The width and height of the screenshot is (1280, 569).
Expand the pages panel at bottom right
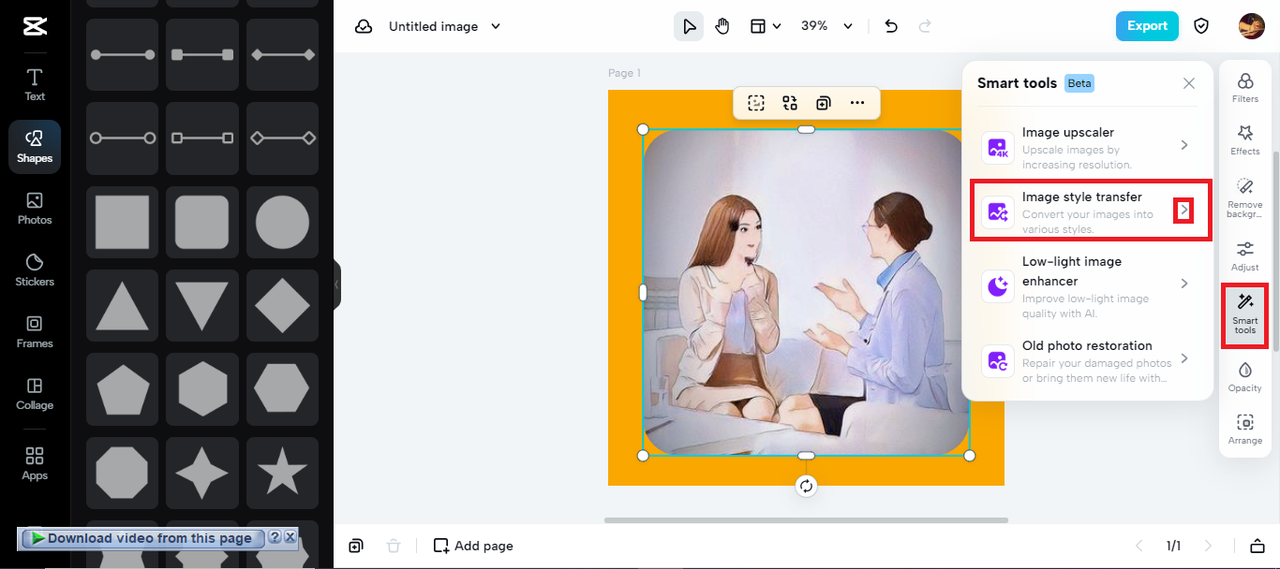(x=1257, y=546)
